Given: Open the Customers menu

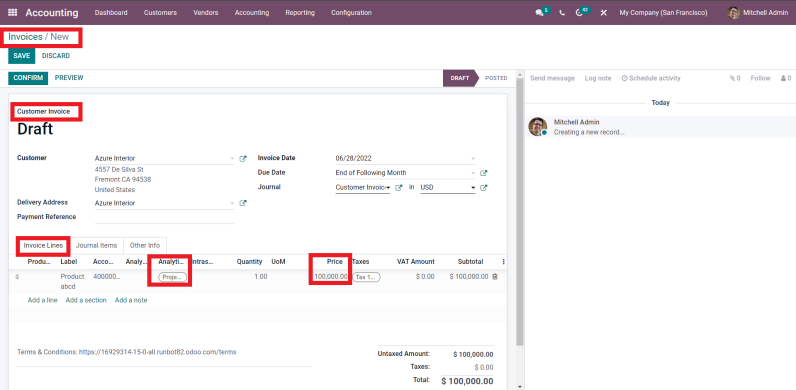Looking at the screenshot, I should (160, 13).
